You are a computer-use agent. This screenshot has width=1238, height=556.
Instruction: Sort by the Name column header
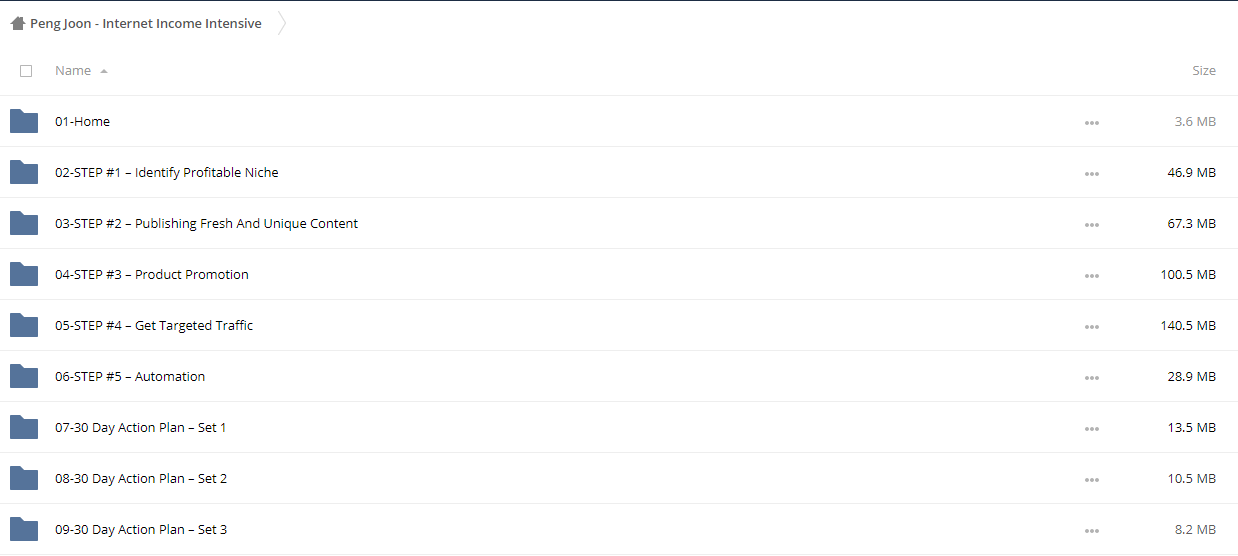tap(73, 71)
